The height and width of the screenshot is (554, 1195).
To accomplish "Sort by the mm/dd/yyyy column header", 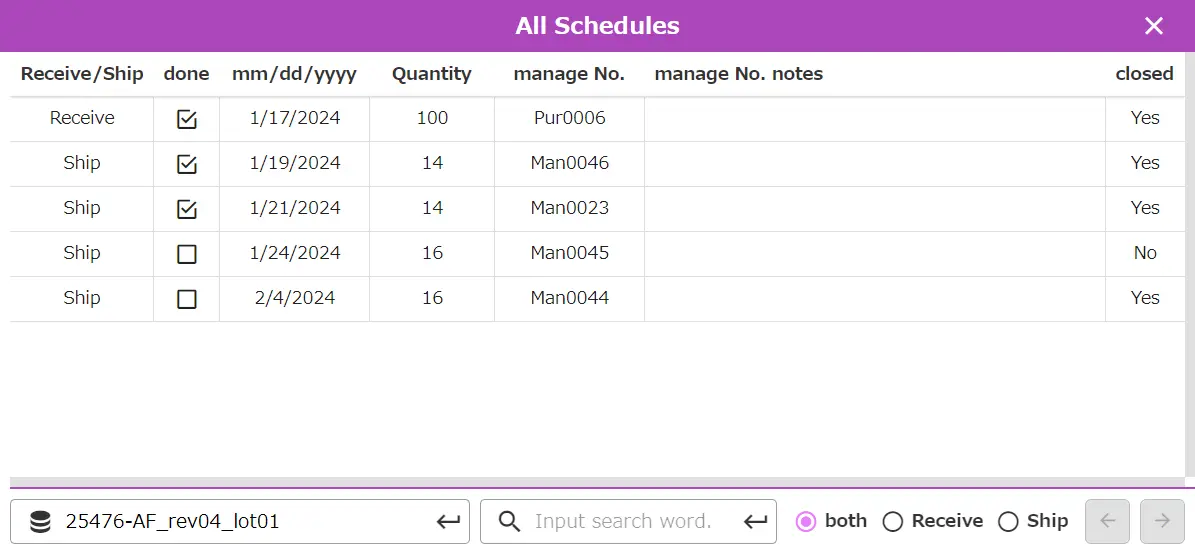I will coord(294,74).
